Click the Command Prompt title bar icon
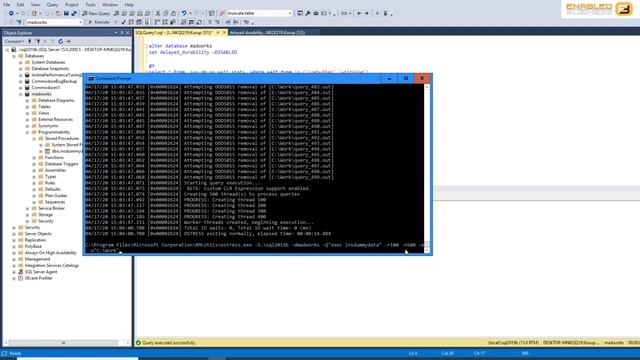Screen dimensions: 640x360 pos(91,78)
